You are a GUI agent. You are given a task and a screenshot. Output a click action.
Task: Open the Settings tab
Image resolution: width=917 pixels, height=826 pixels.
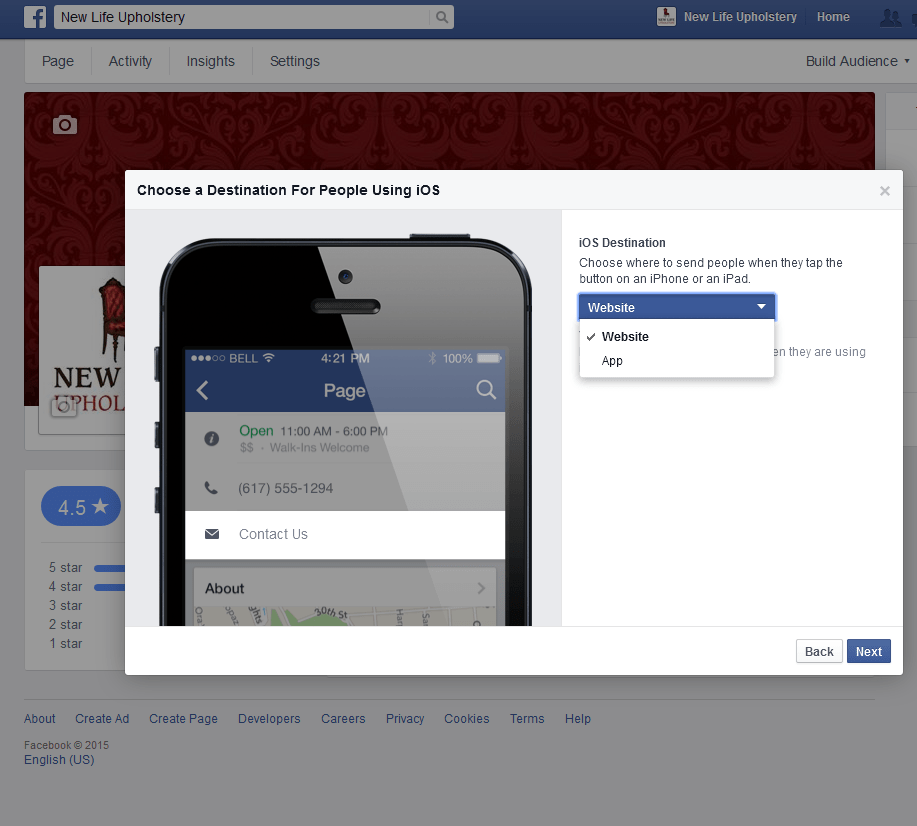coord(295,61)
